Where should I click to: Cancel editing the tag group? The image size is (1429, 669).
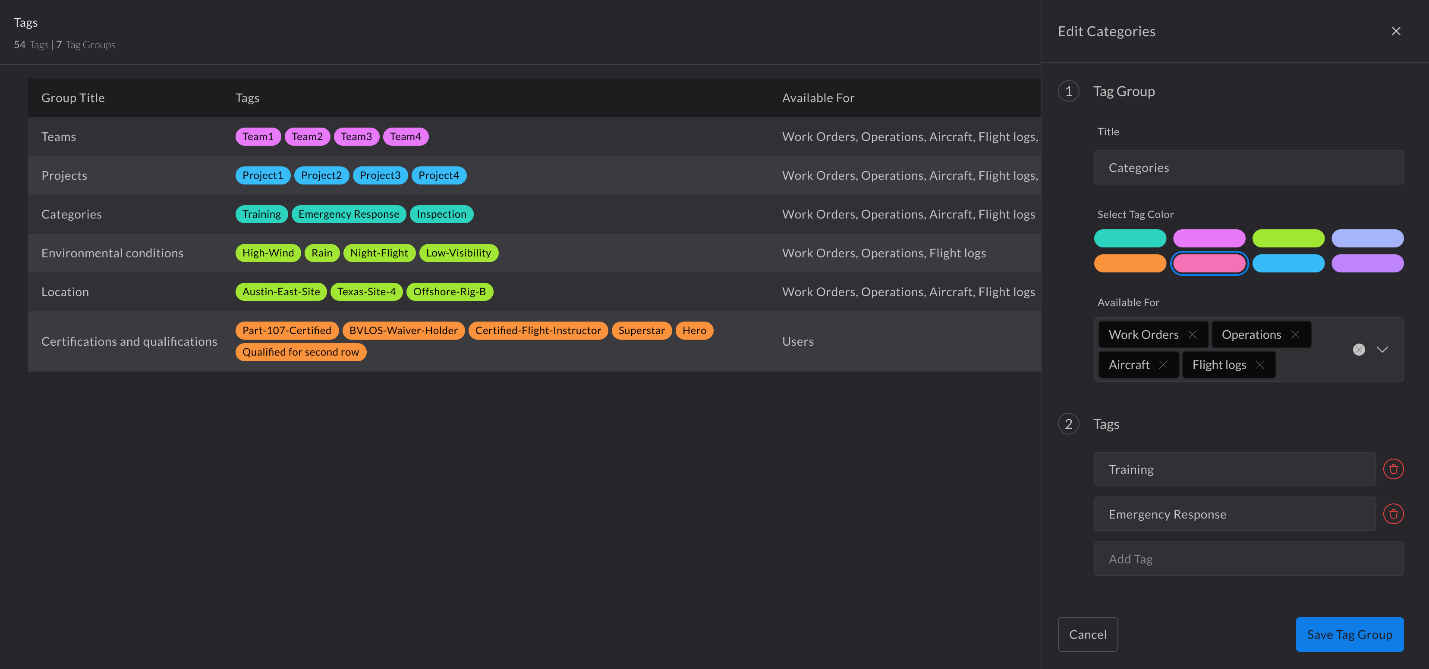(1087, 634)
